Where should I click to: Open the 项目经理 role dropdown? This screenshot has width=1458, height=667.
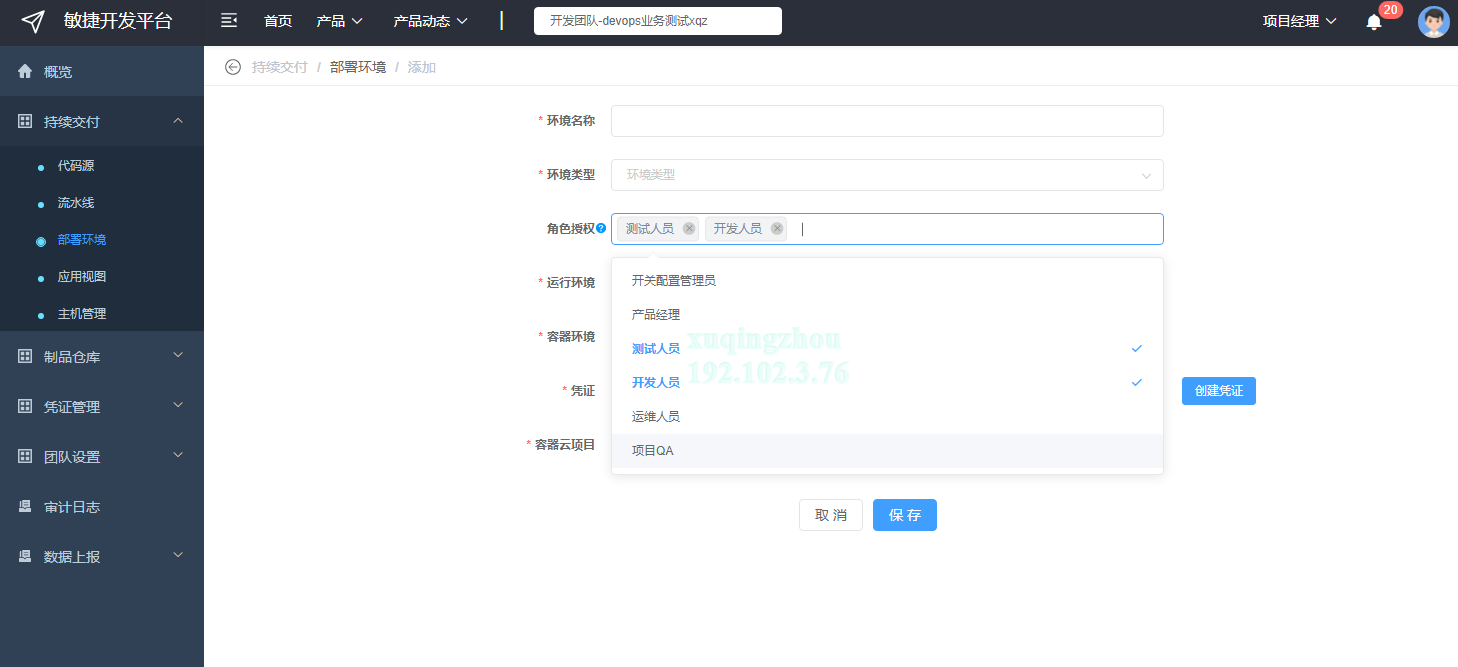point(1300,21)
